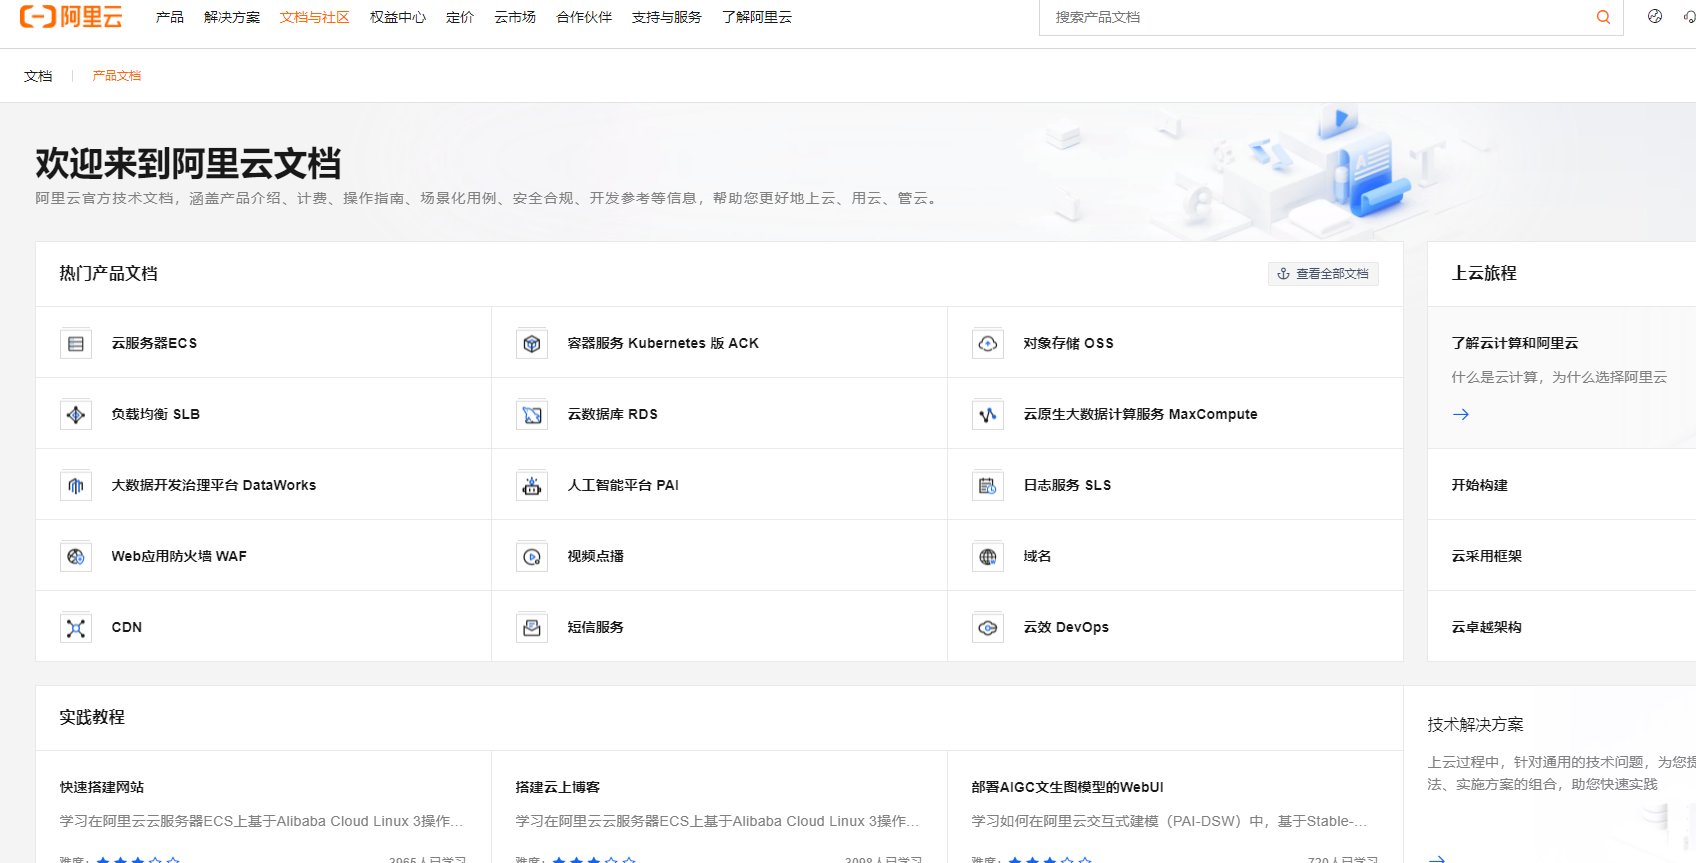Open the 解决方案 menu
Image resolution: width=1696 pixels, height=863 pixels.
point(232,17)
